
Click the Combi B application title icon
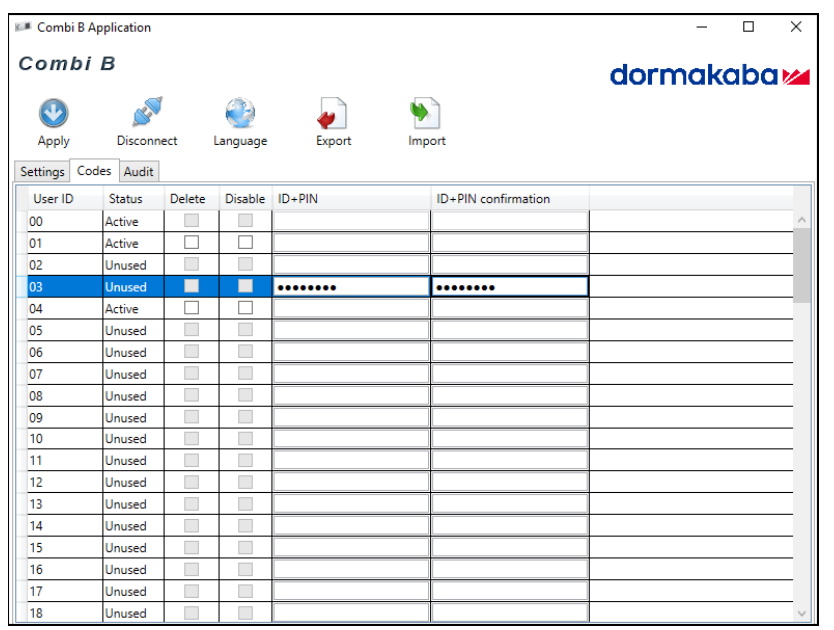pyautogui.click(x=24, y=27)
